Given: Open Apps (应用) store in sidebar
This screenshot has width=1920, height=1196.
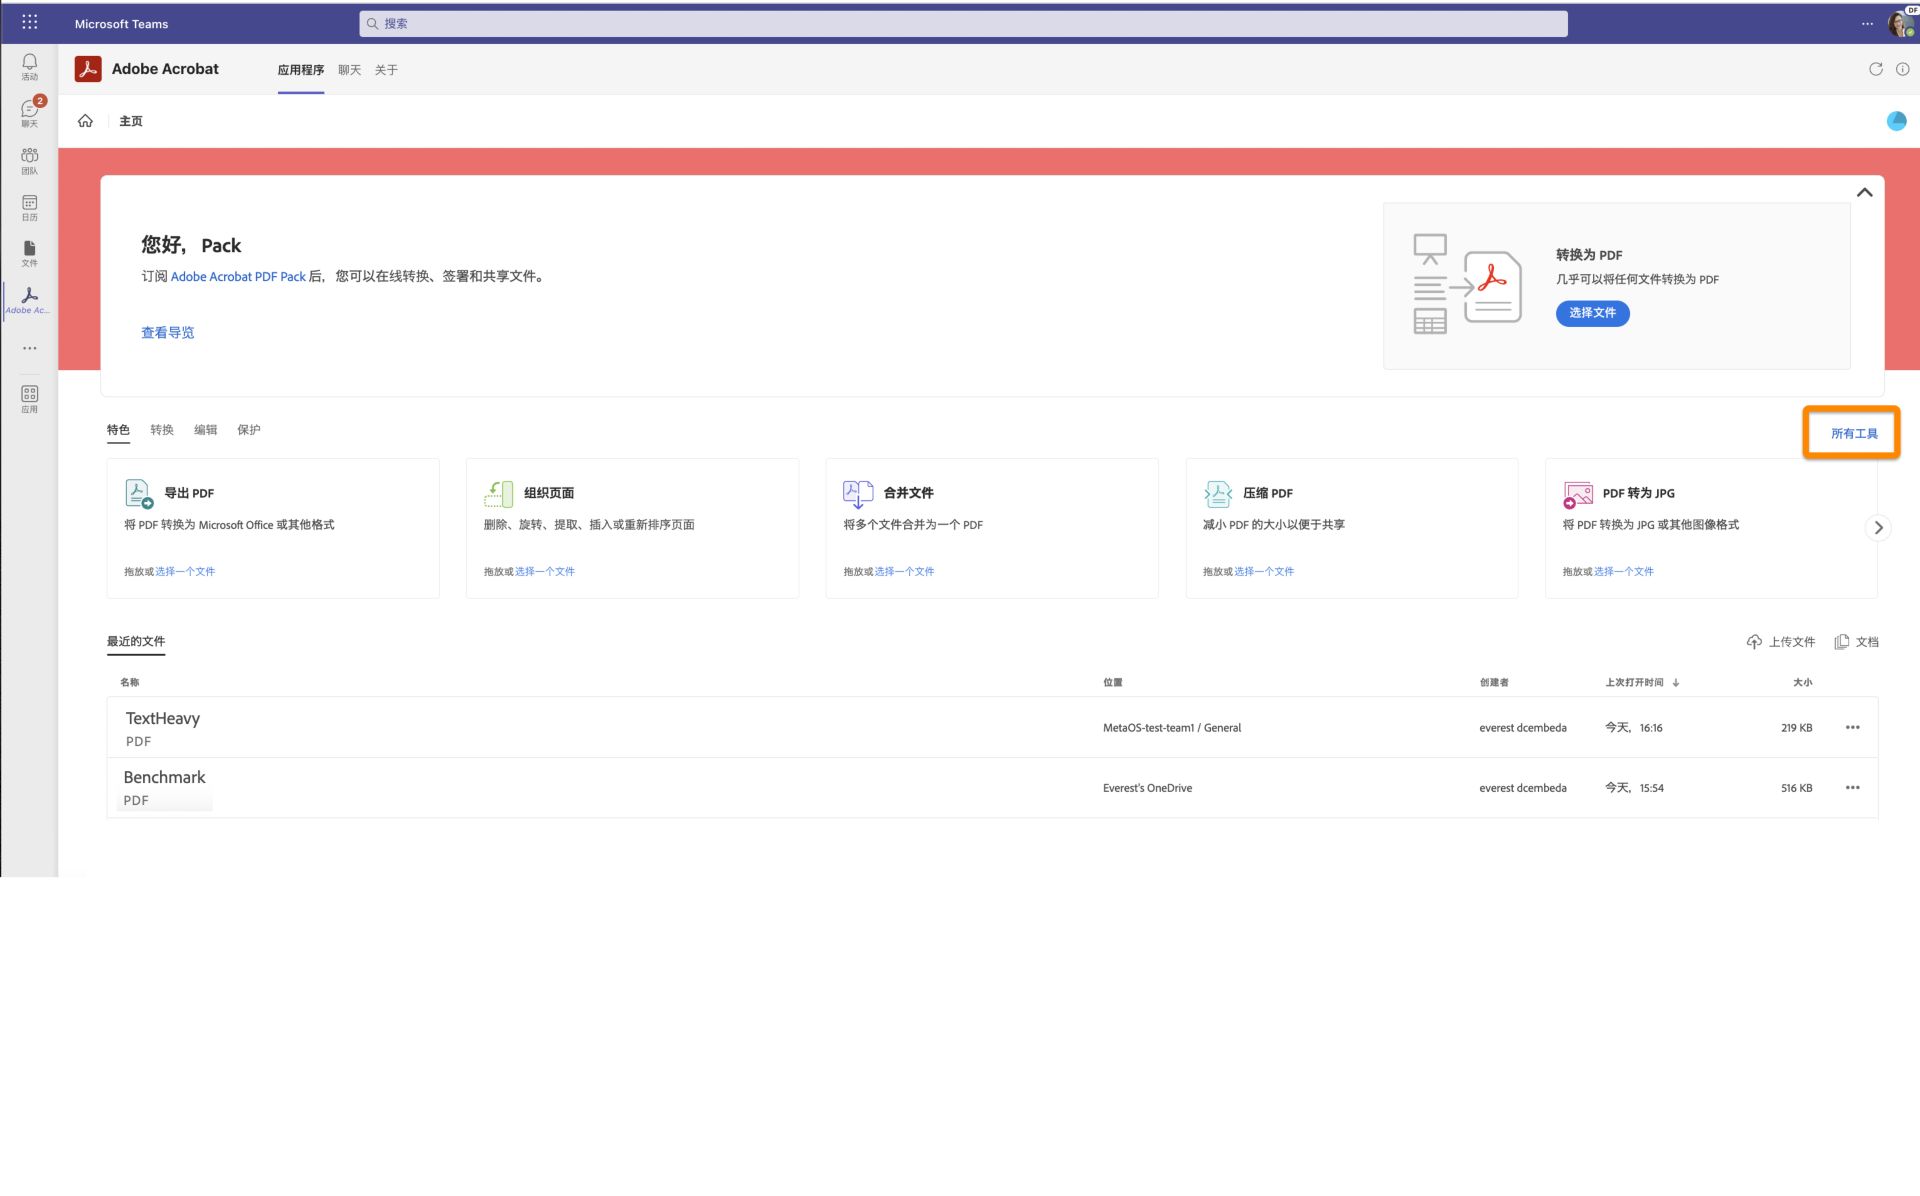Looking at the screenshot, I should [30, 399].
